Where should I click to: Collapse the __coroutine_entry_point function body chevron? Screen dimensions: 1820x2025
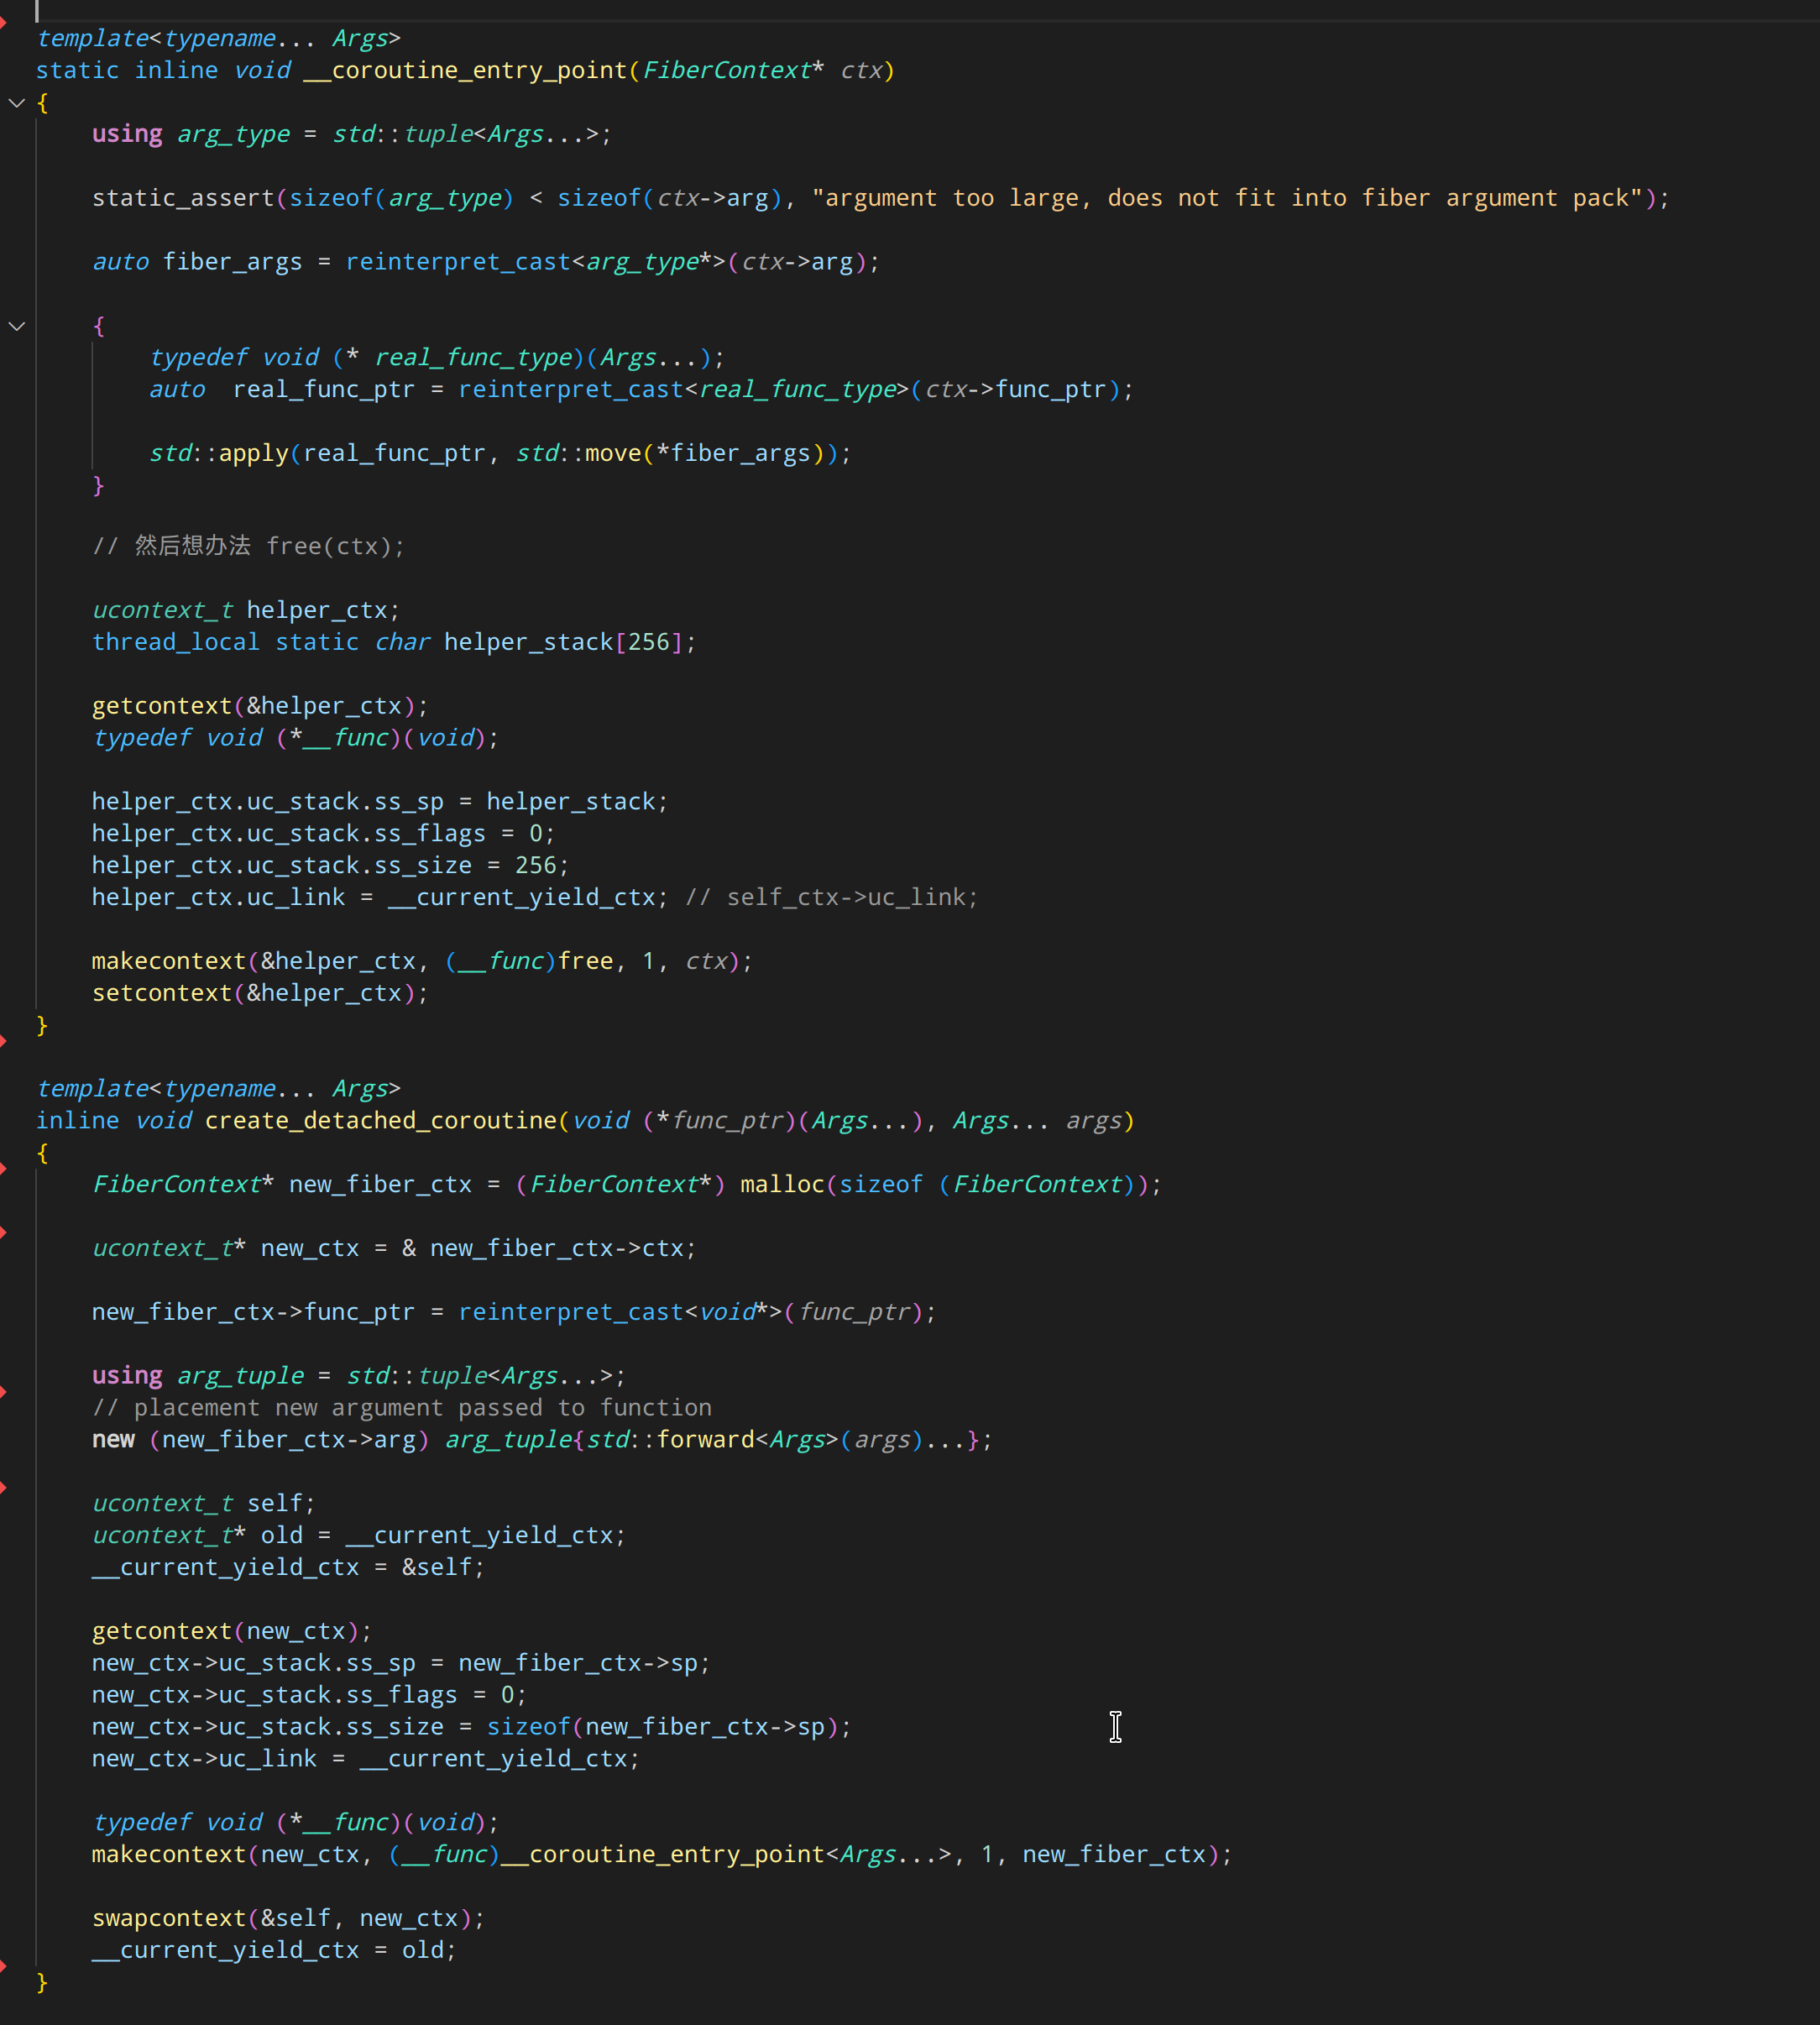point(16,102)
